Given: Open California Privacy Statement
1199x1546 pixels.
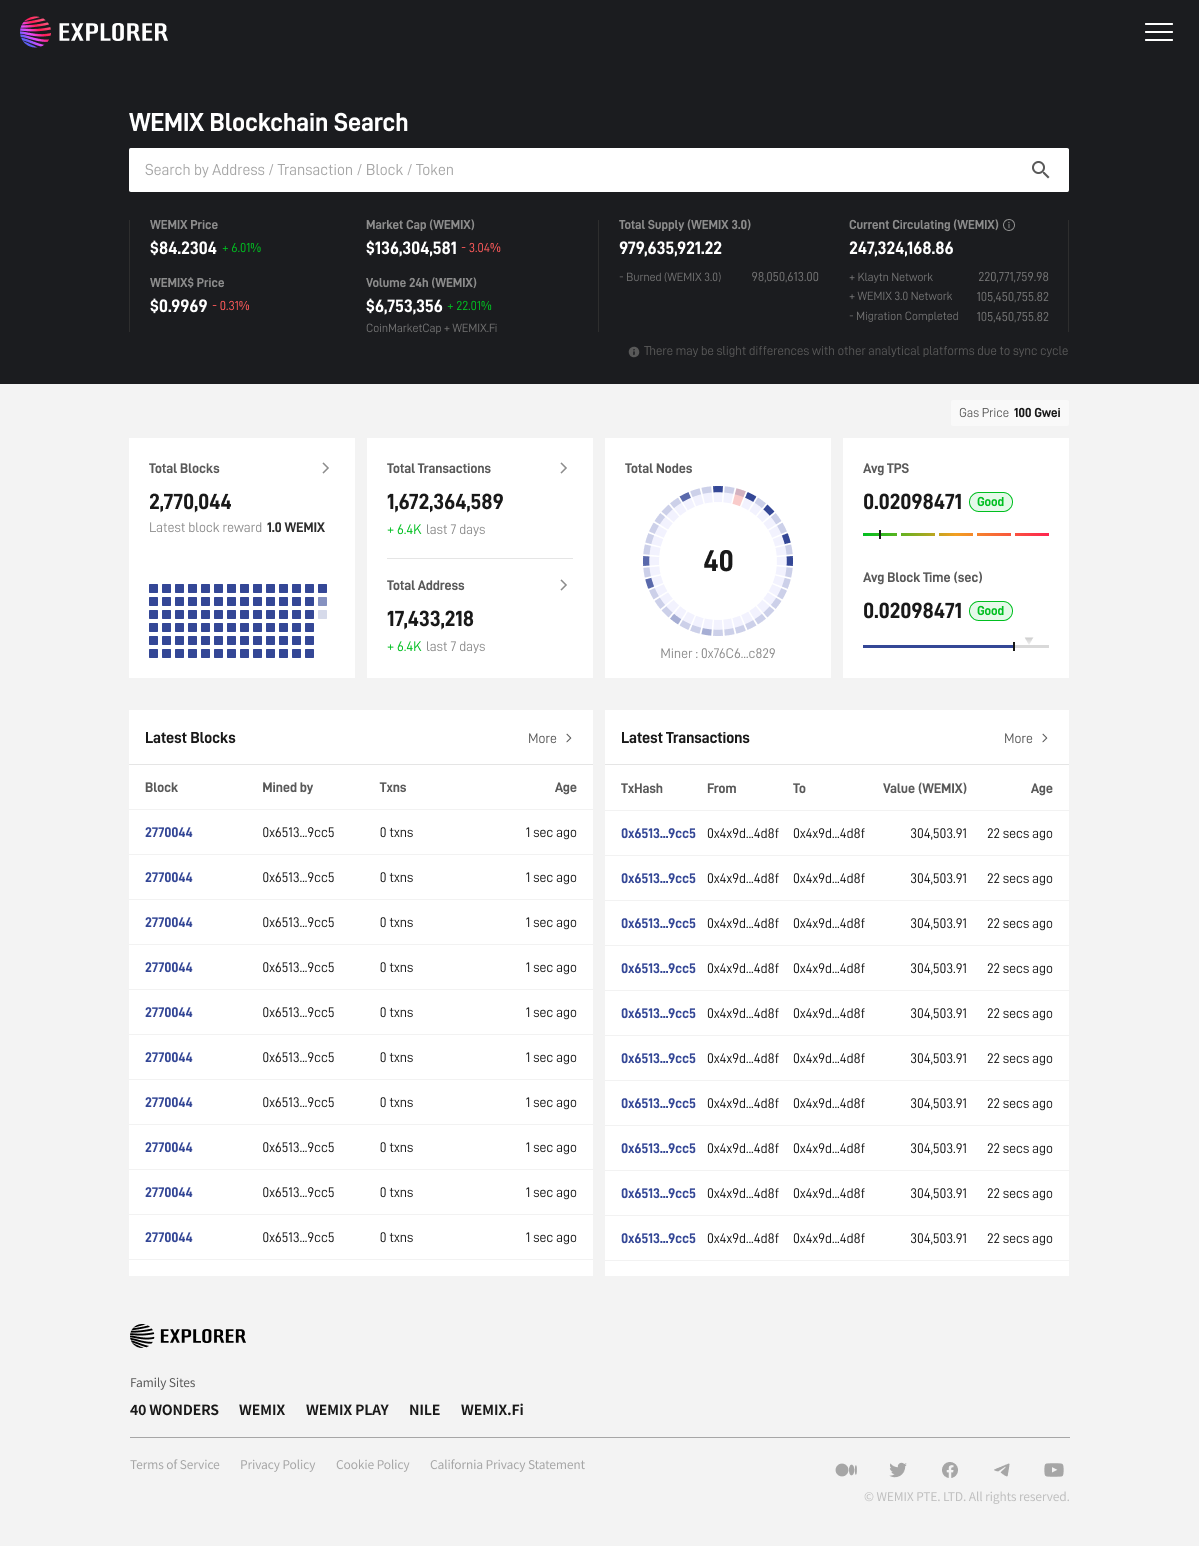Looking at the screenshot, I should click(507, 1465).
